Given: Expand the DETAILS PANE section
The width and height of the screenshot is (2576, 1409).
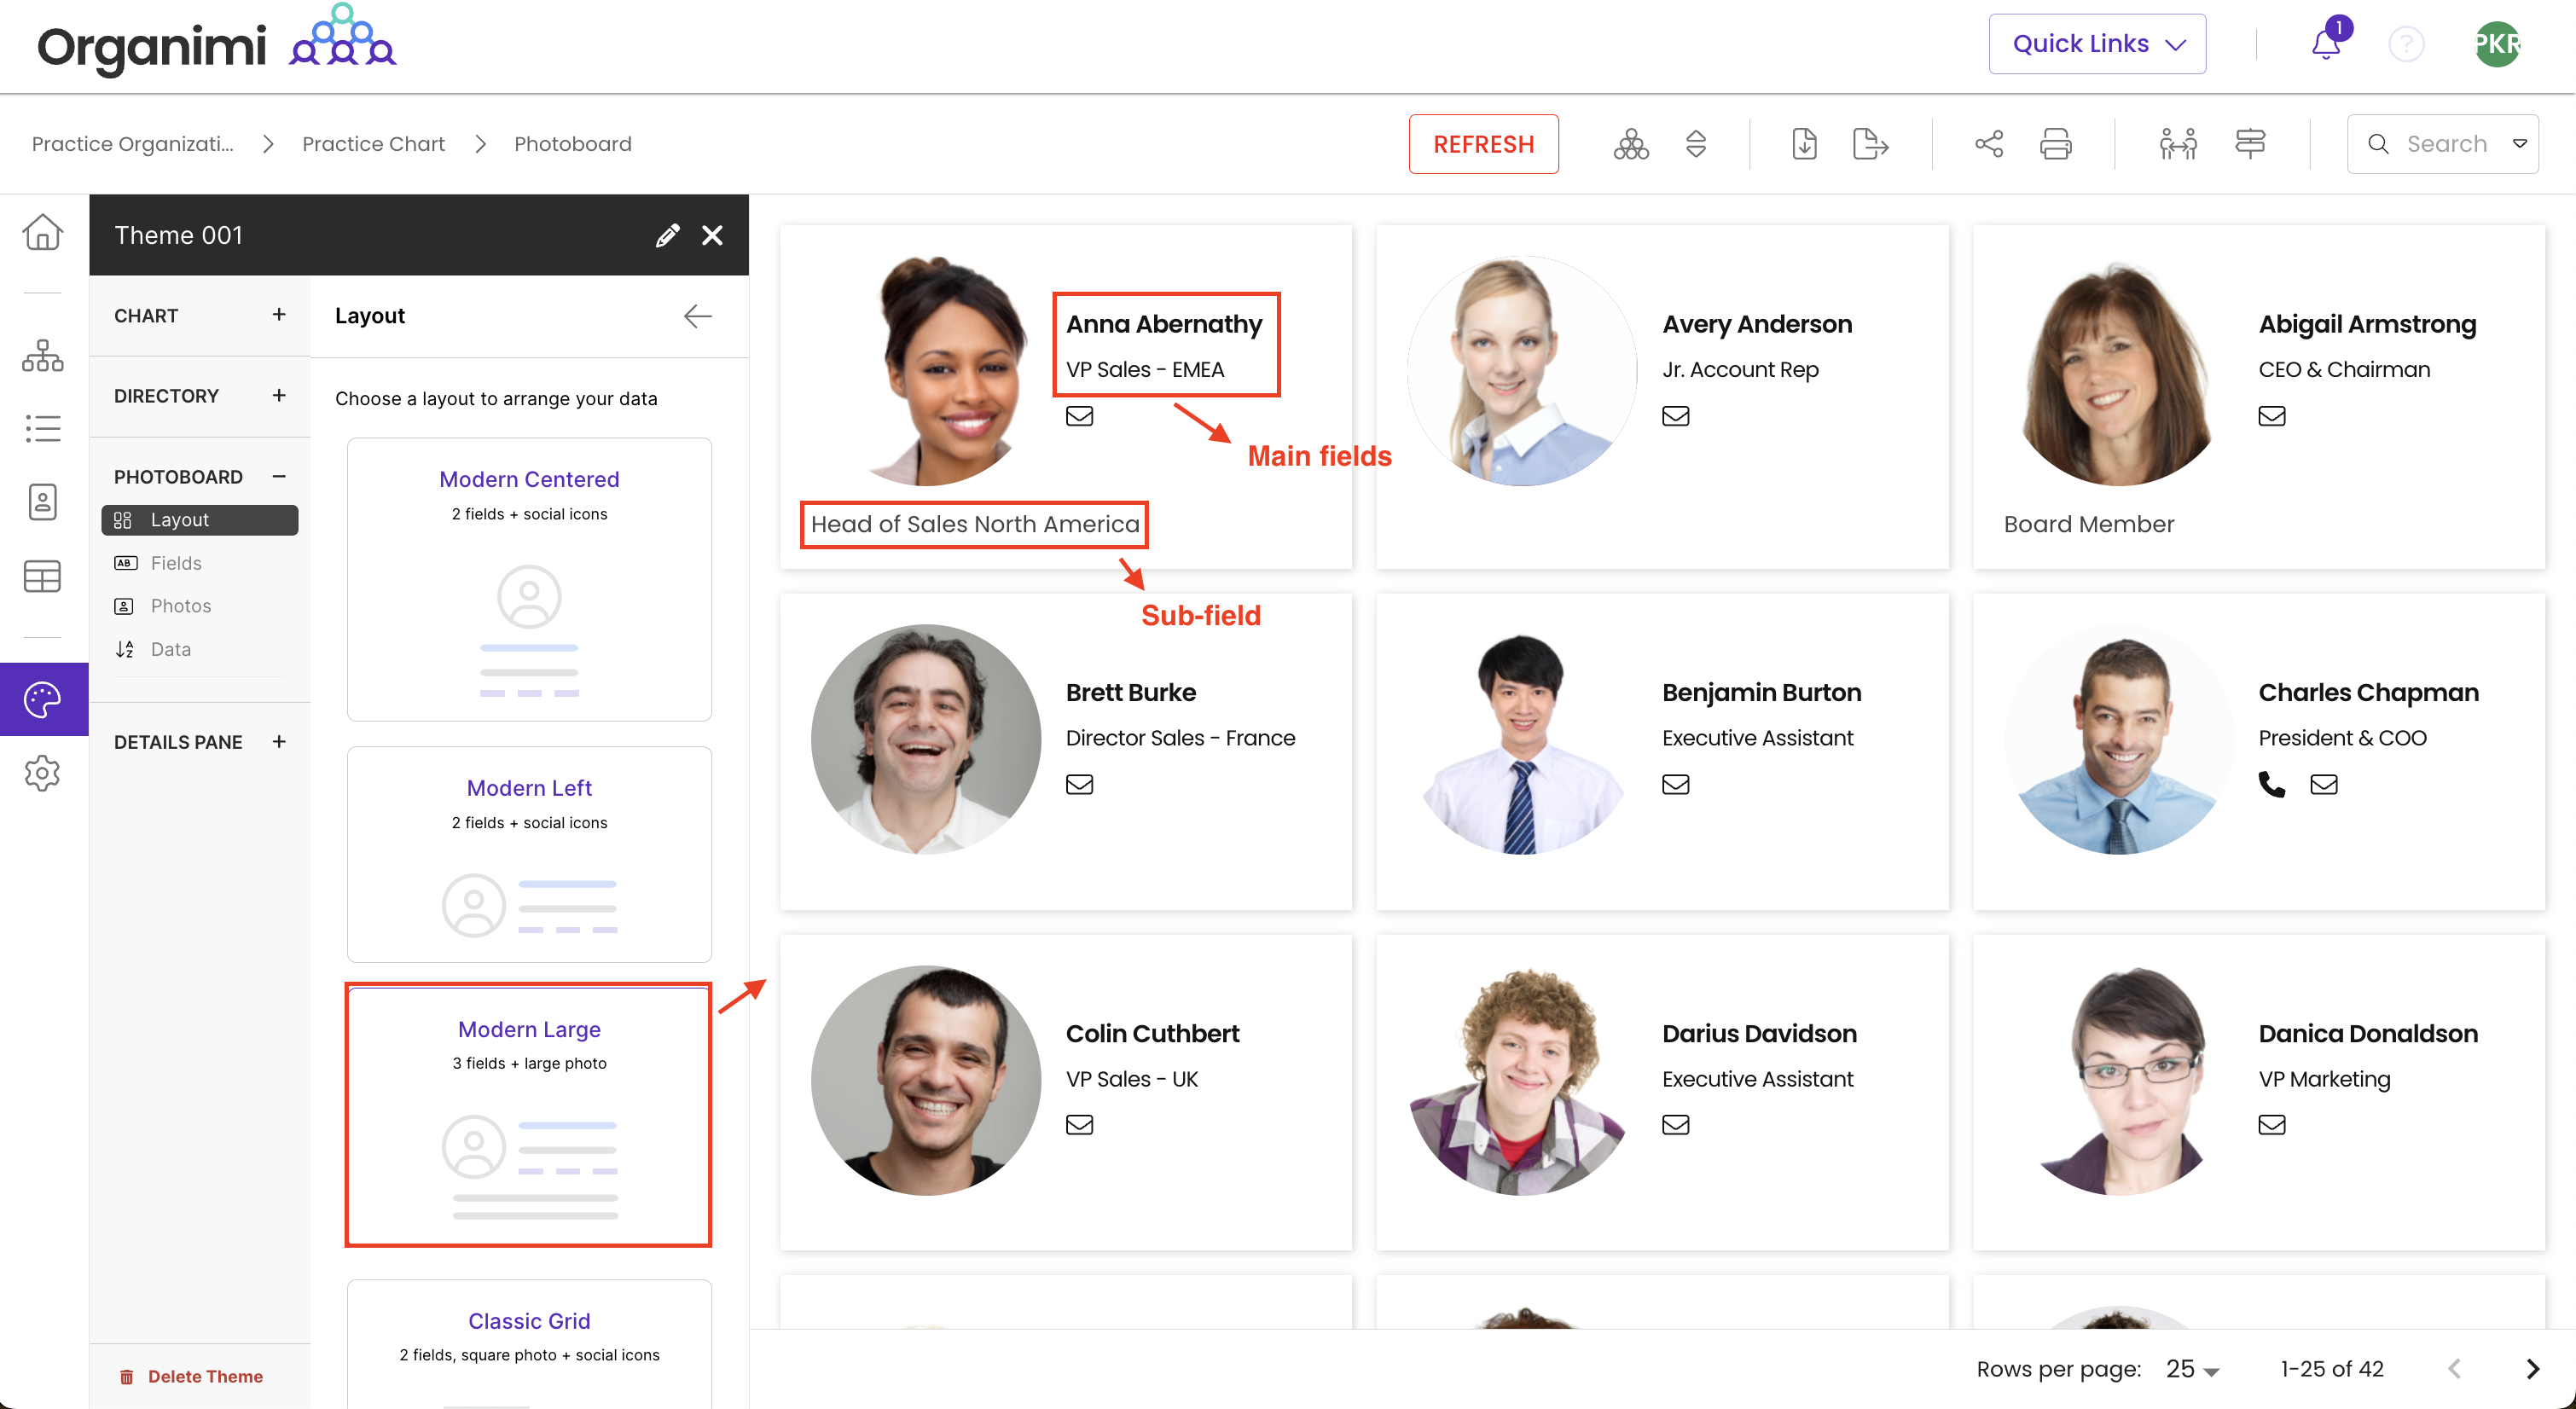Looking at the screenshot, I should 279,741.
